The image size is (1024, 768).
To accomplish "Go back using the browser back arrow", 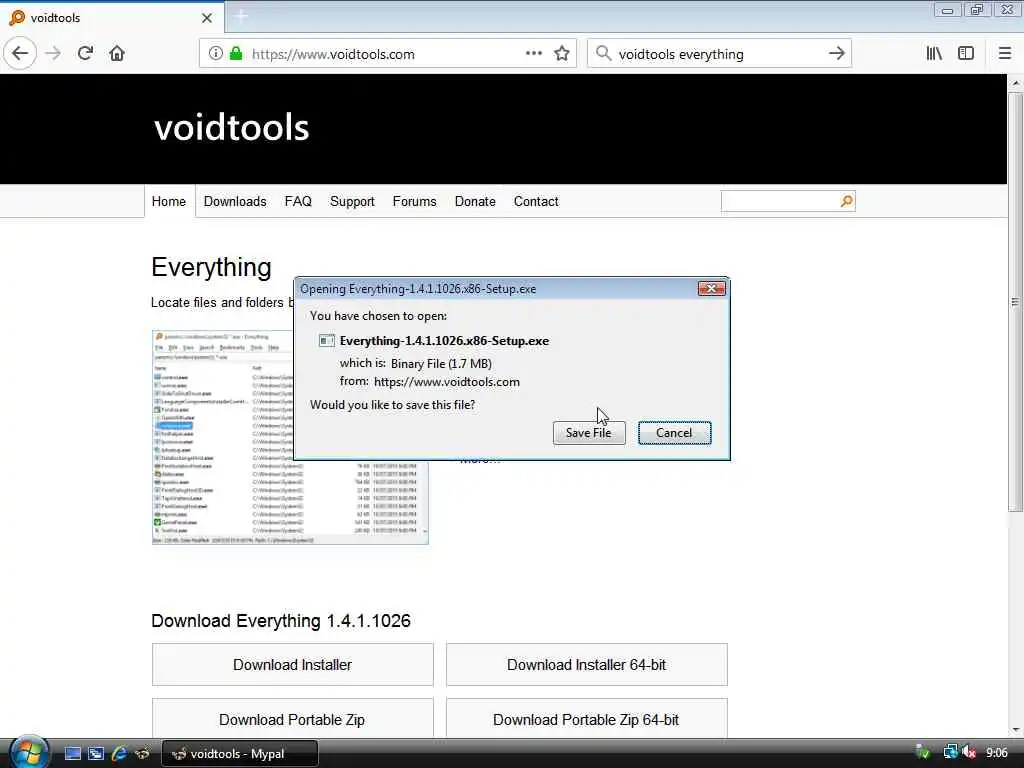I will (x=20, y=54).
